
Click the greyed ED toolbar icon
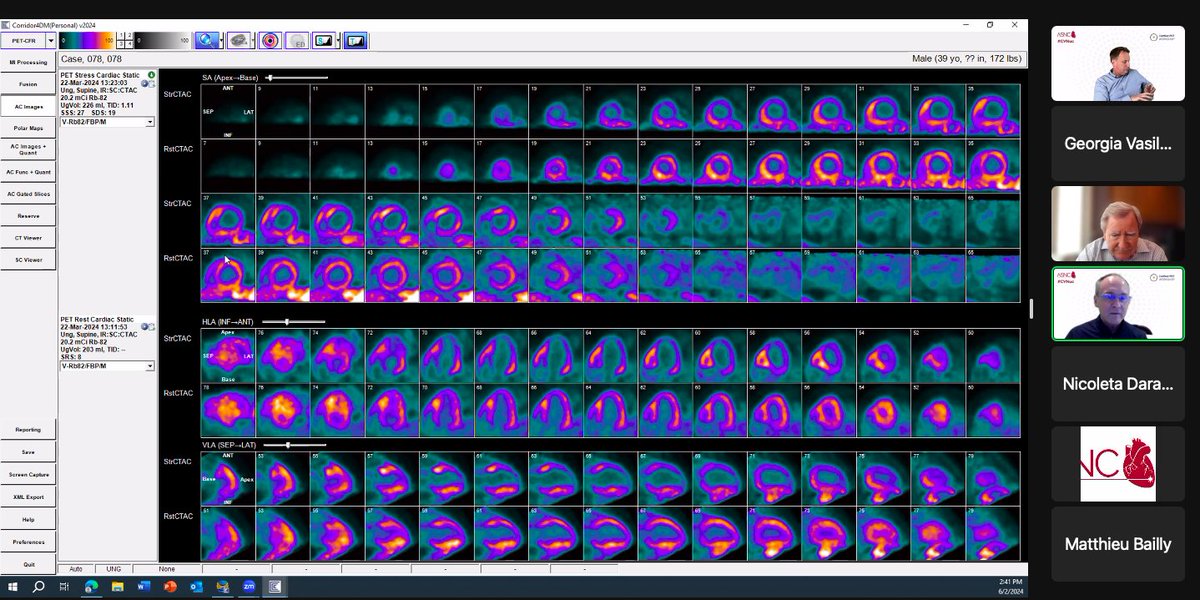point(298,41)
